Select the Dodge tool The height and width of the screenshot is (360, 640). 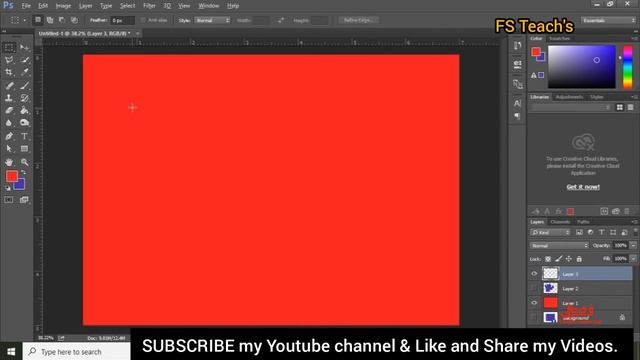(24, 122)
